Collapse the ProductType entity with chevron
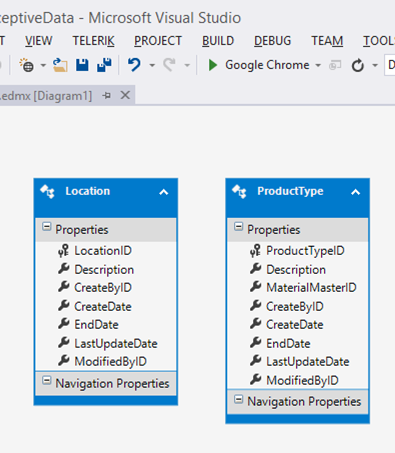This screenshot has height=453, width=395. pyautogui.click(x=356, y=192)
